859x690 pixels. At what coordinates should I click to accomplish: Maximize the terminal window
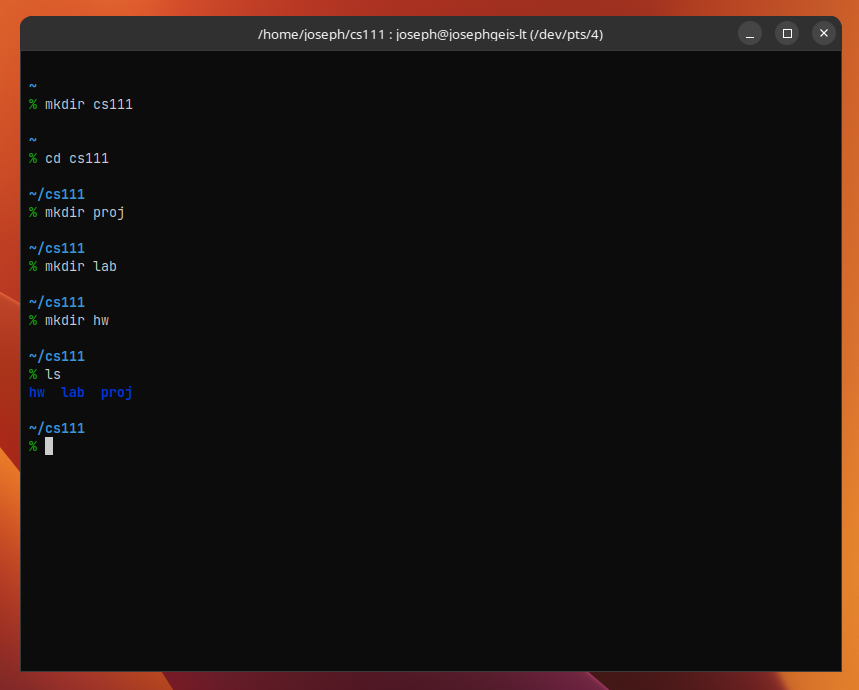787,33
